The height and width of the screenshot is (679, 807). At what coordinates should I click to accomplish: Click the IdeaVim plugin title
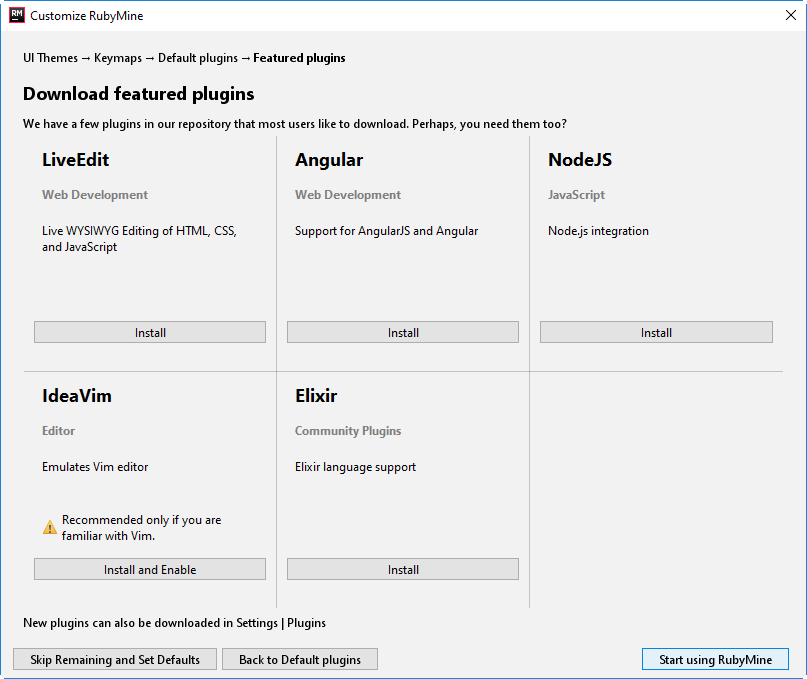[x=77, y=396]
